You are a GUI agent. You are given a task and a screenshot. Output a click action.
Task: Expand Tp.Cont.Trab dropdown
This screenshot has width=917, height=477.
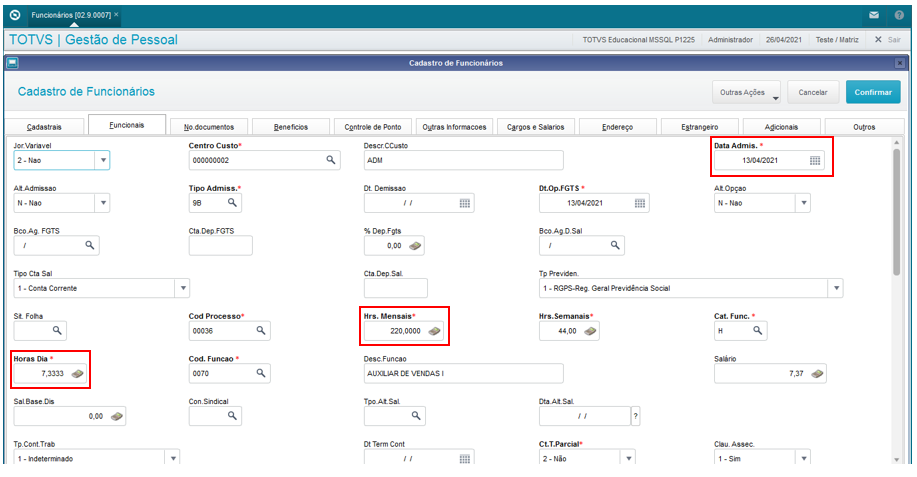tap(173, 459)
